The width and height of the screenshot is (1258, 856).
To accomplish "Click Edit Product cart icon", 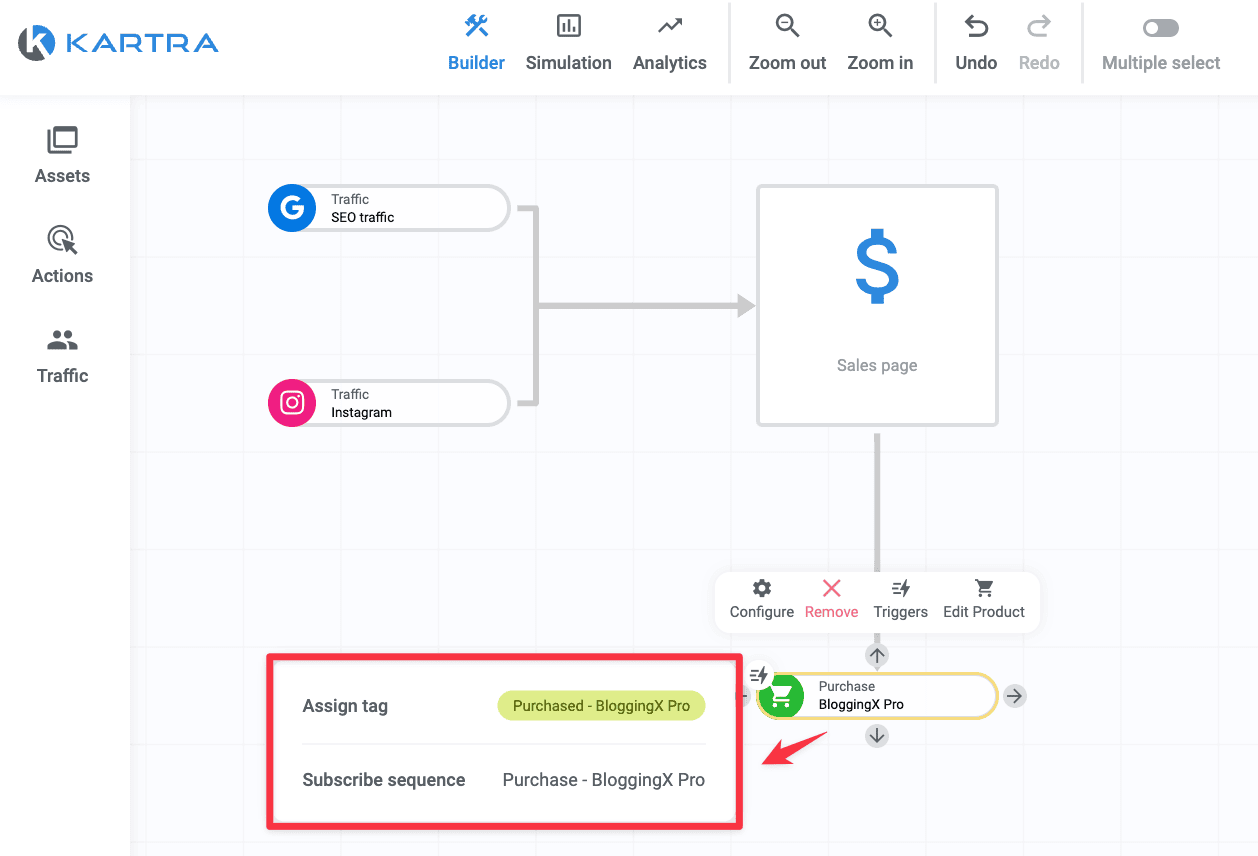I will click(984, 588).
